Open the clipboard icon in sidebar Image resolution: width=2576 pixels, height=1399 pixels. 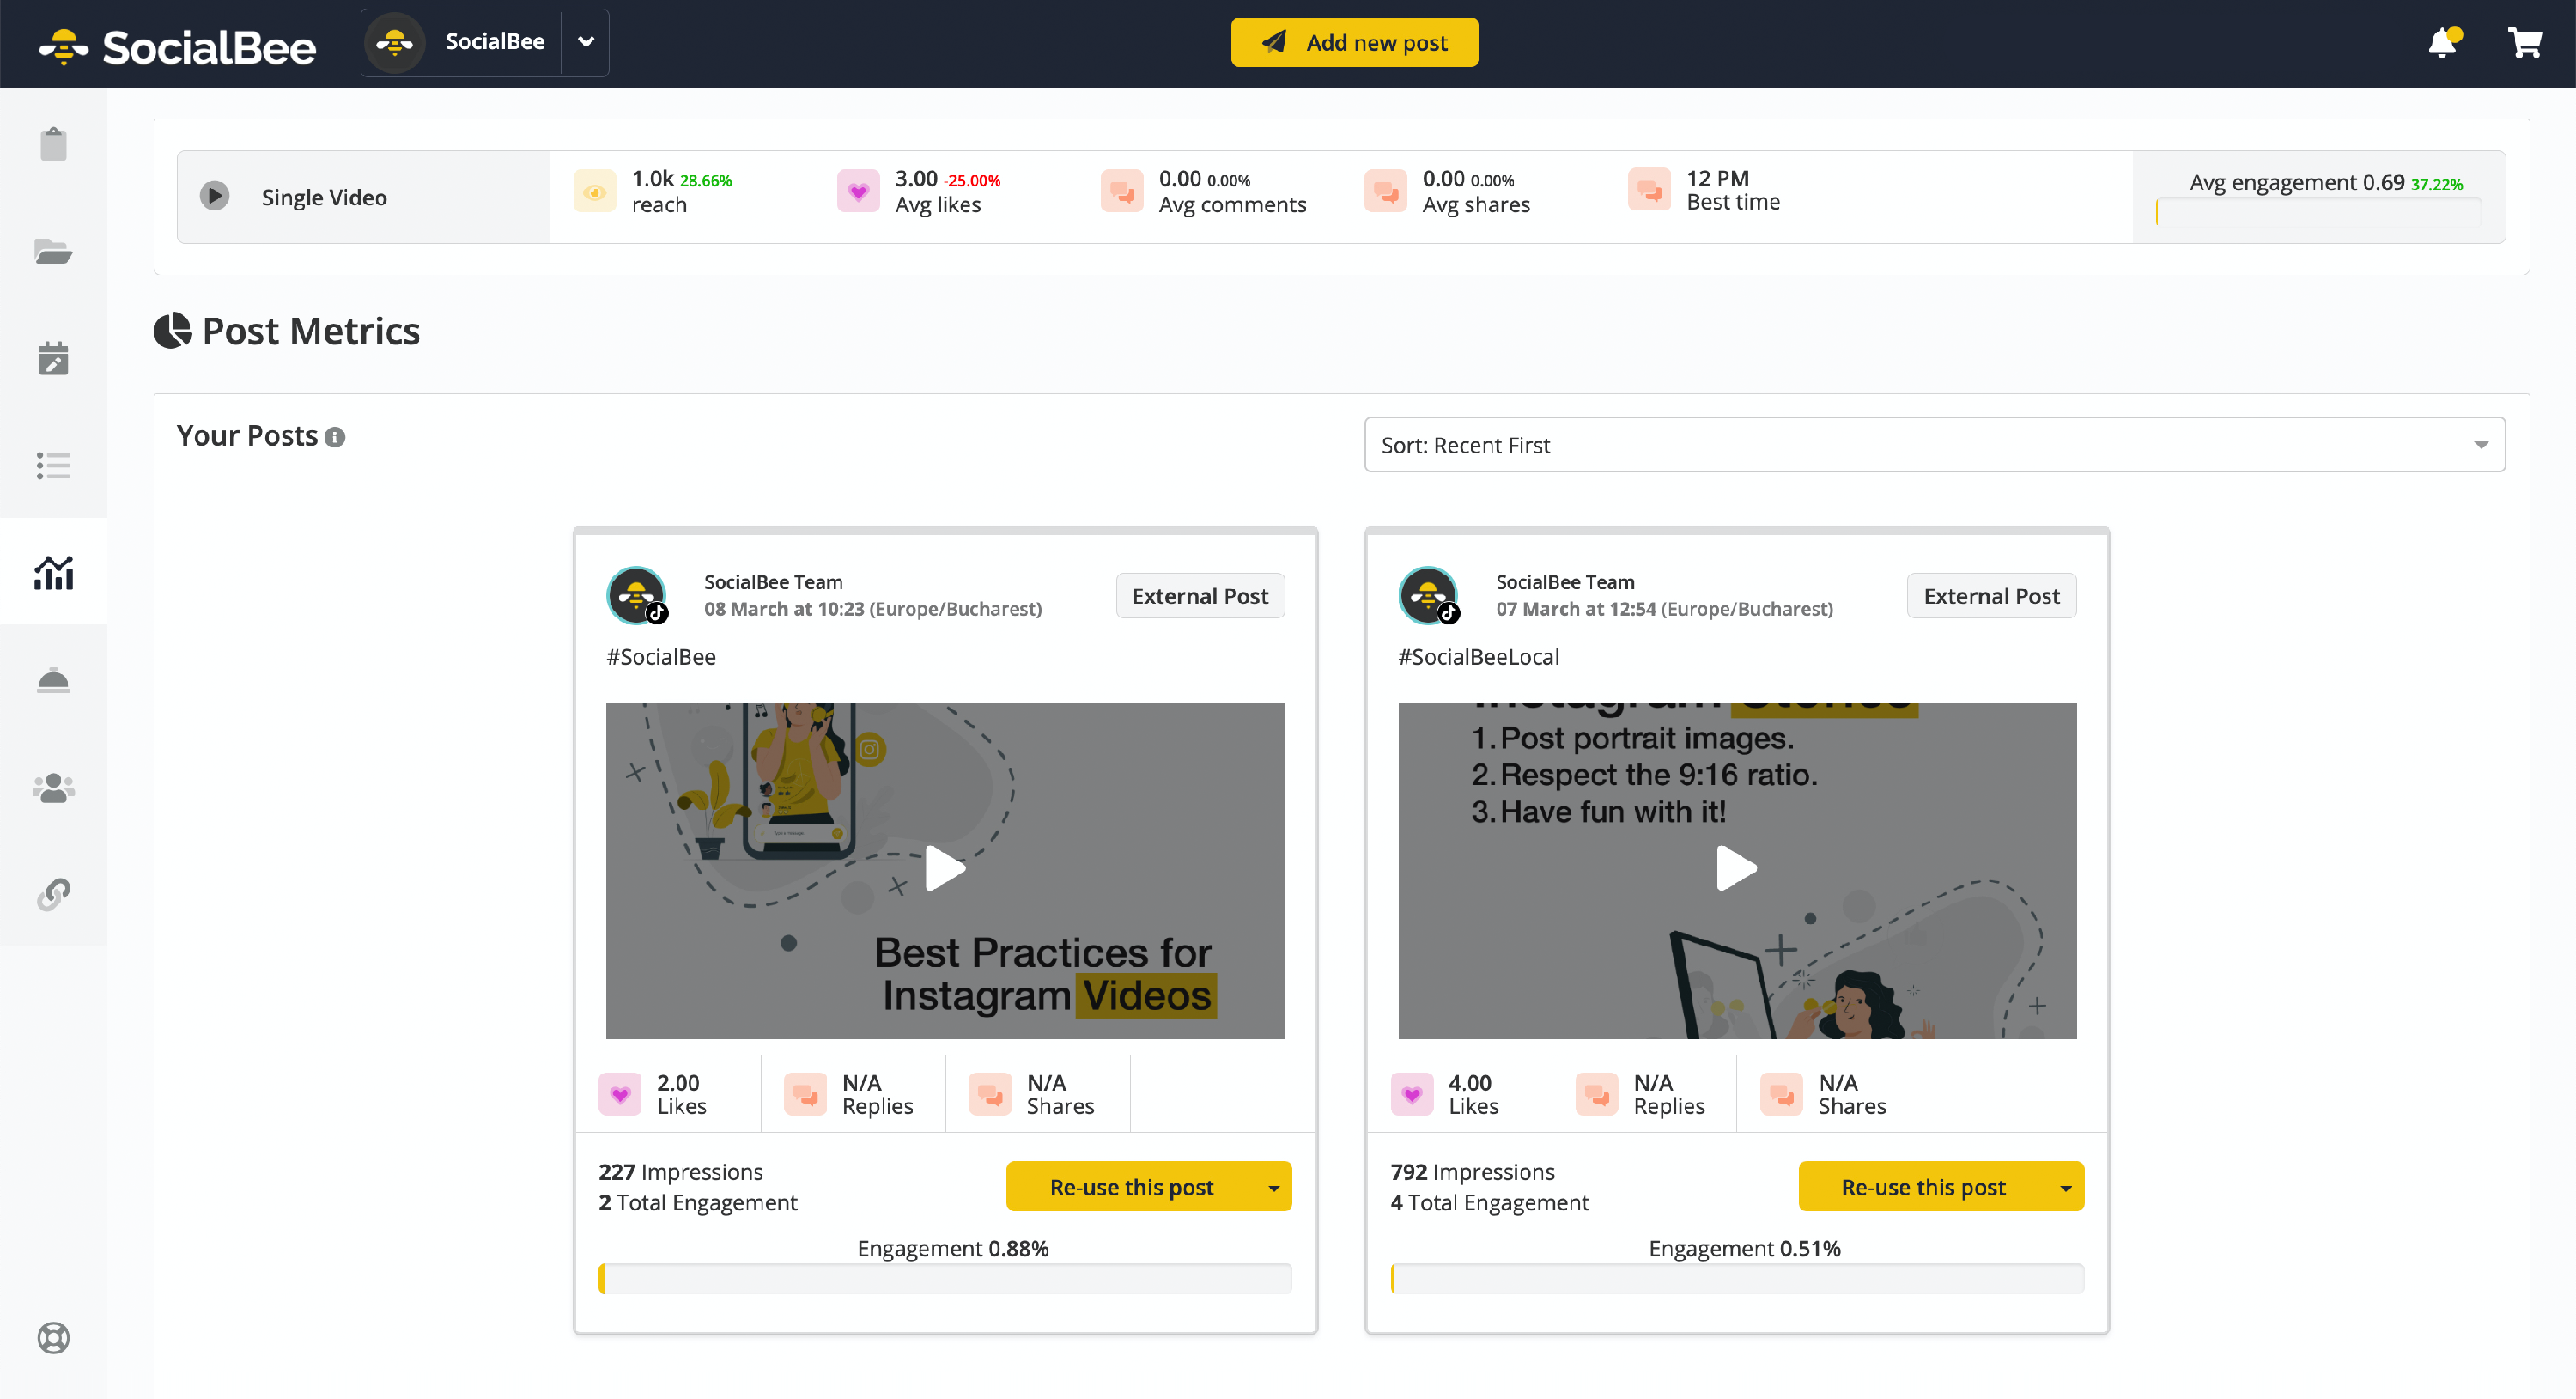pyautogui.click(x=53, y=144)
